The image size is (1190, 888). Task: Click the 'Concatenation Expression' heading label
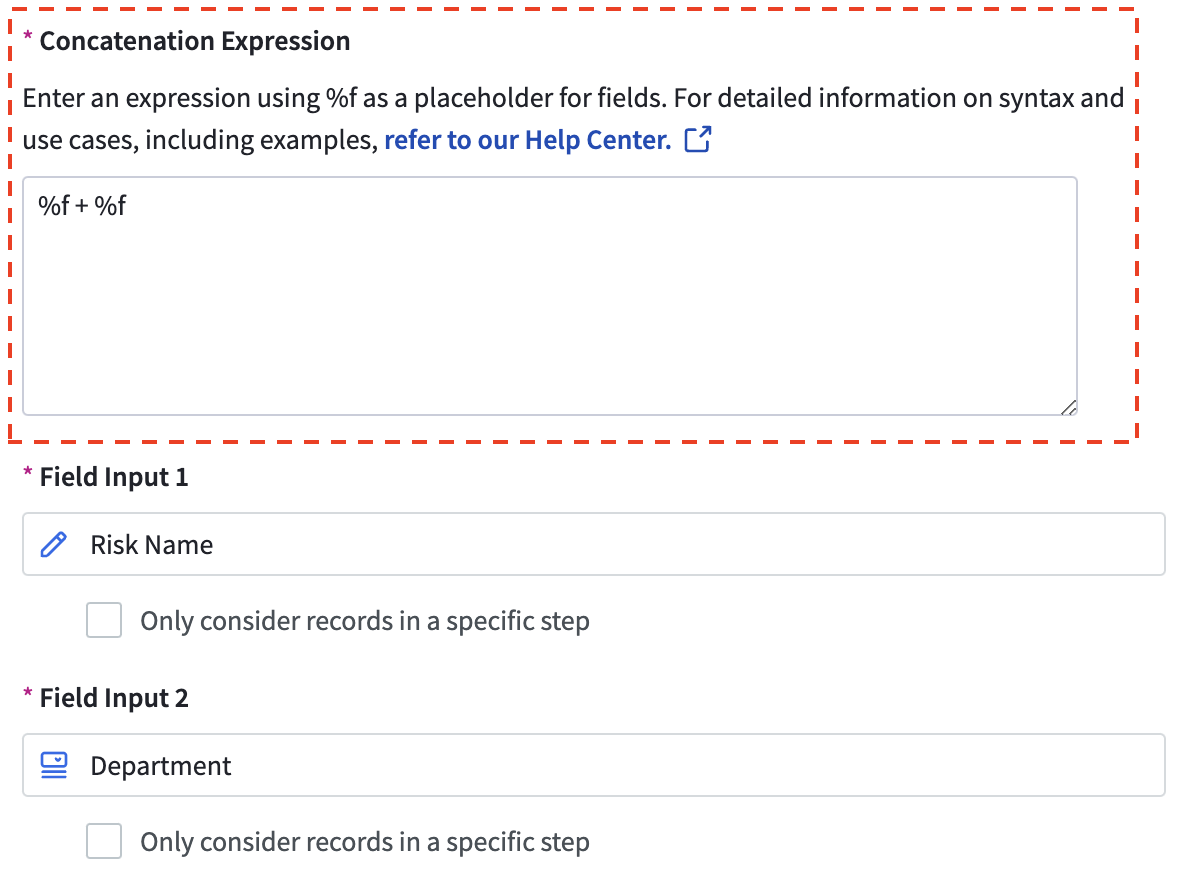[194, 41]
